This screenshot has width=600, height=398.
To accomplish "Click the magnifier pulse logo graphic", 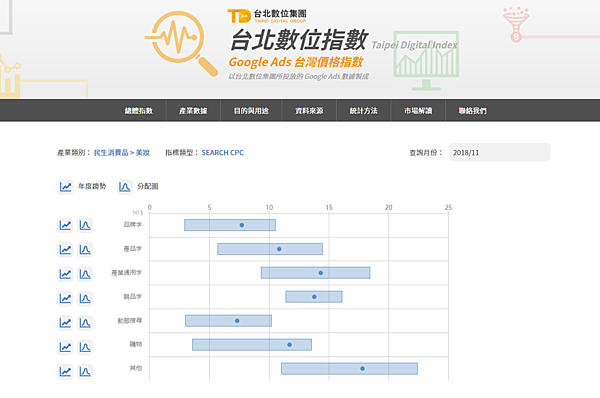I will point(181,43).
